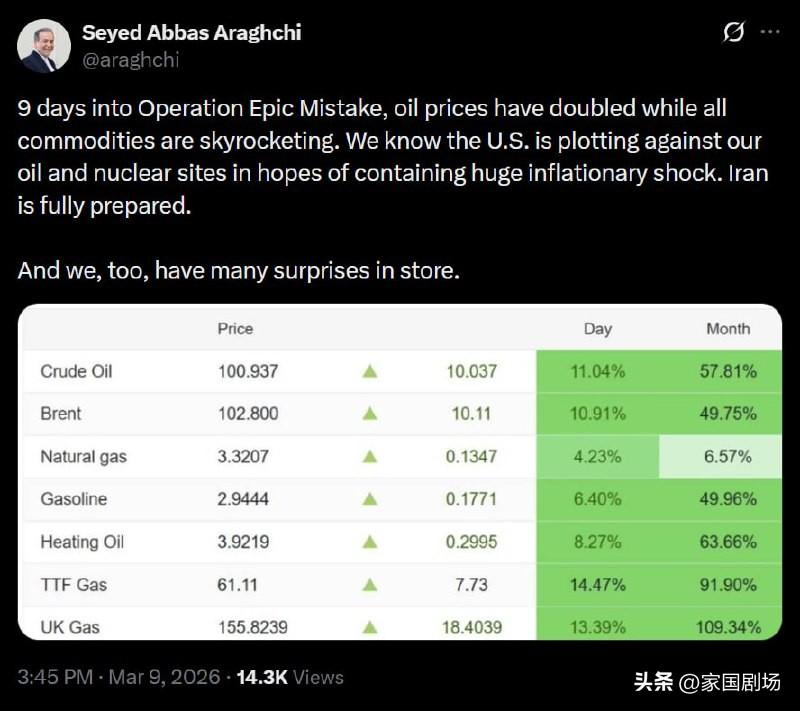Open the Seyed Abbas Araghchi display name link
Viewport: 800px width, 711px height.
[x=191, y=32]
